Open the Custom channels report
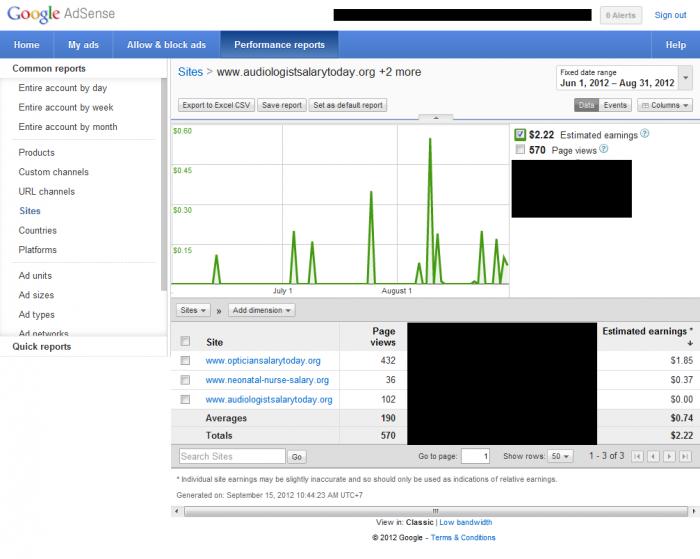Image resolution: width=700 pixels, height=559 pixels. tap(54, 172)
